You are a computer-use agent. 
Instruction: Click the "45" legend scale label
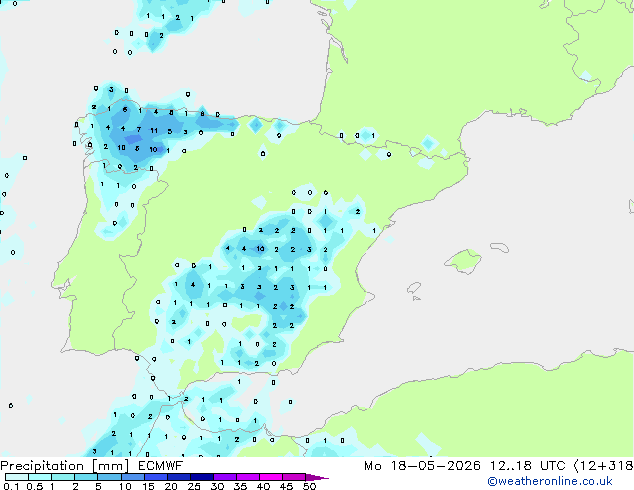pyautogui.click(x=286, y=486)
